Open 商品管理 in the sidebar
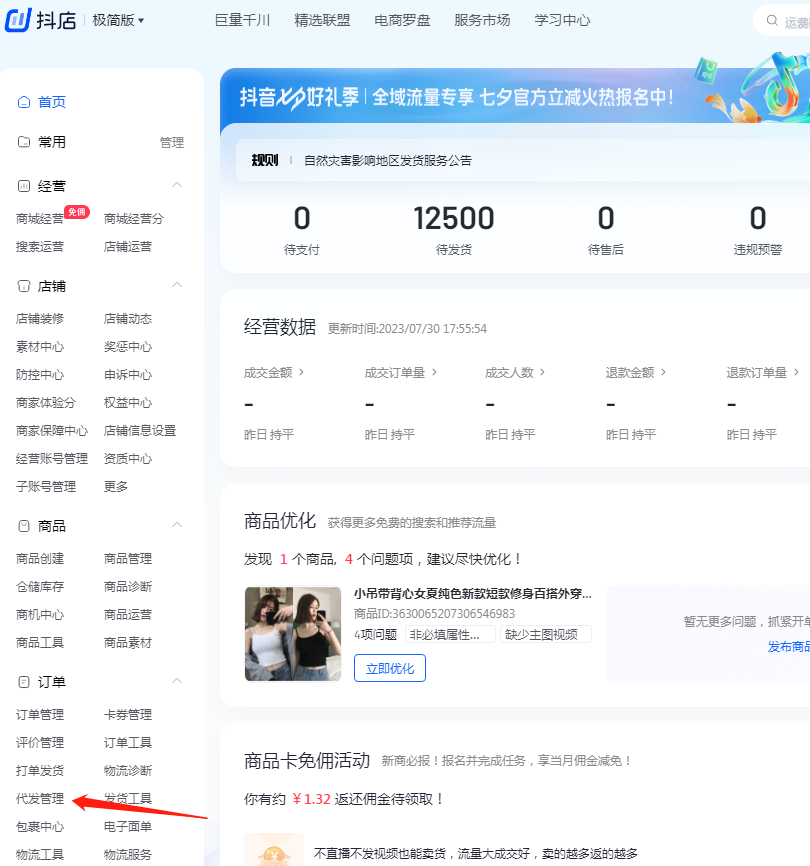Image resolution: width=810 pixels, height=866 pixels. 128,559
